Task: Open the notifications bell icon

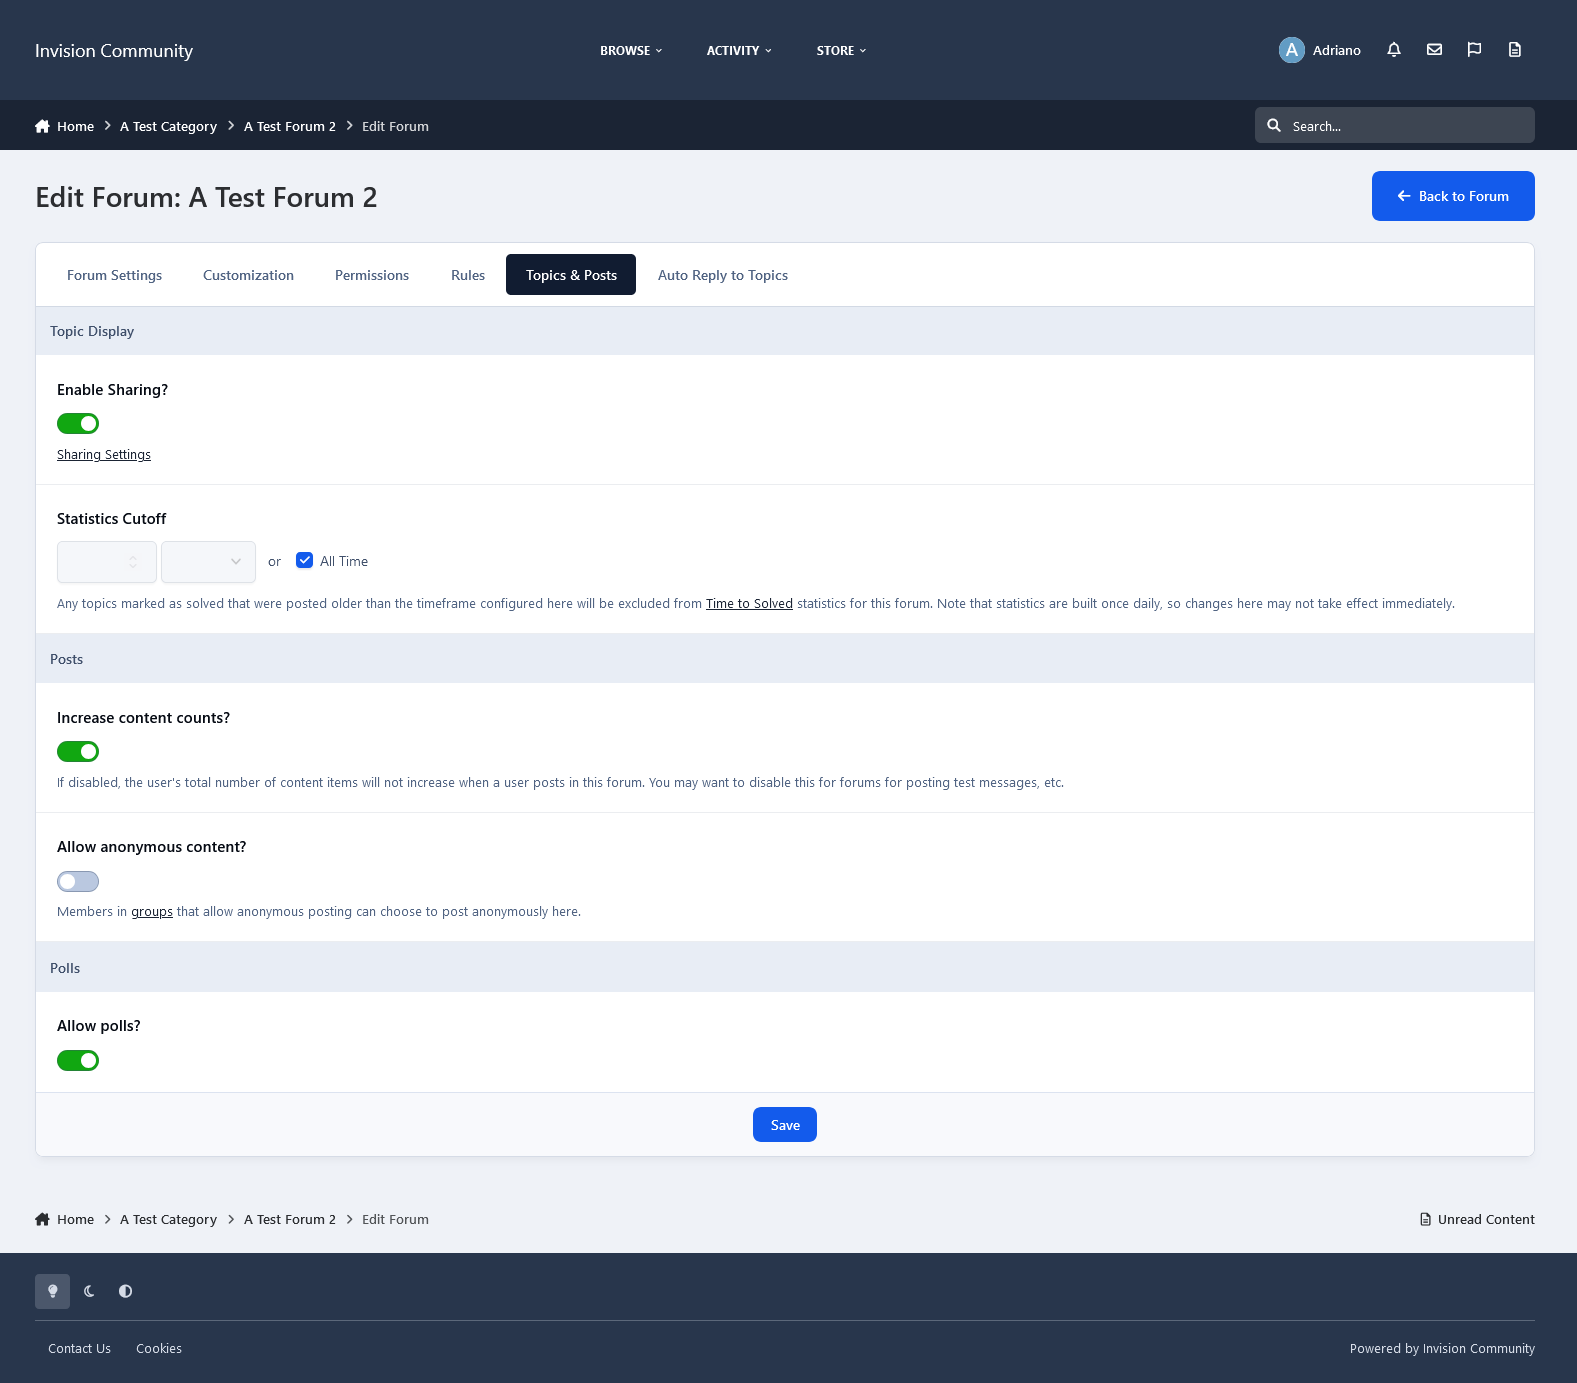Action: click(1393, 50)
